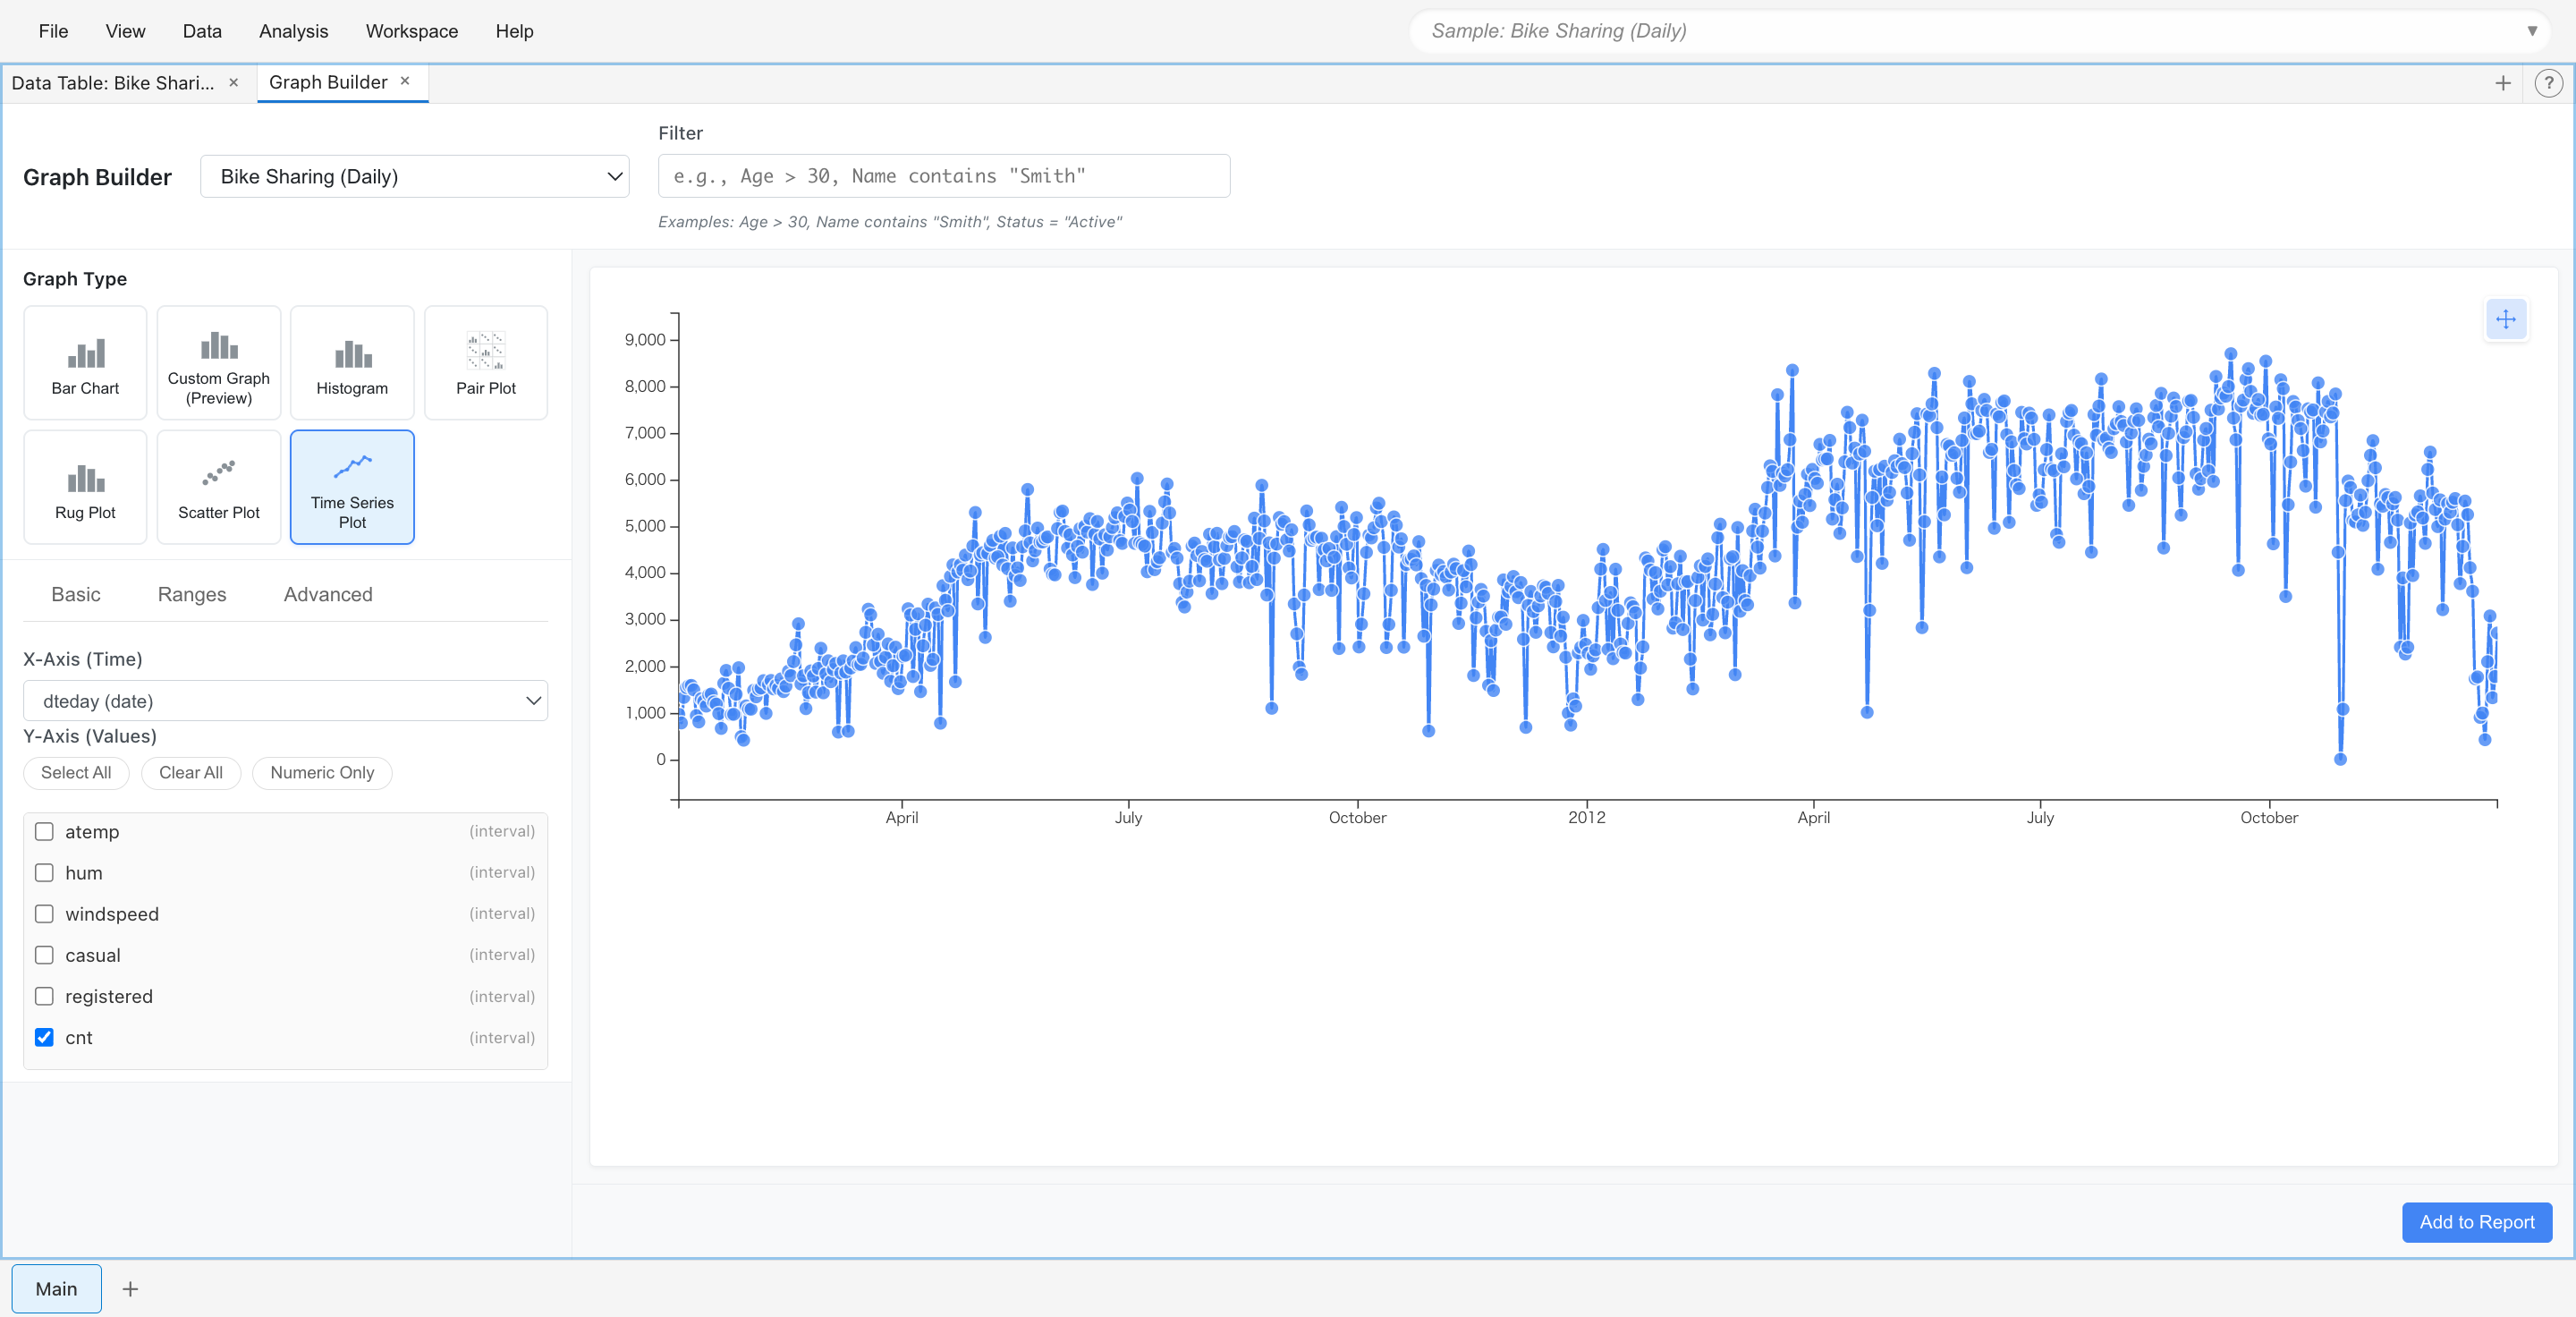This screenshot has height=1317, width=2576.
Task: Click the Numeric Only button
Action: coord(322,772)
